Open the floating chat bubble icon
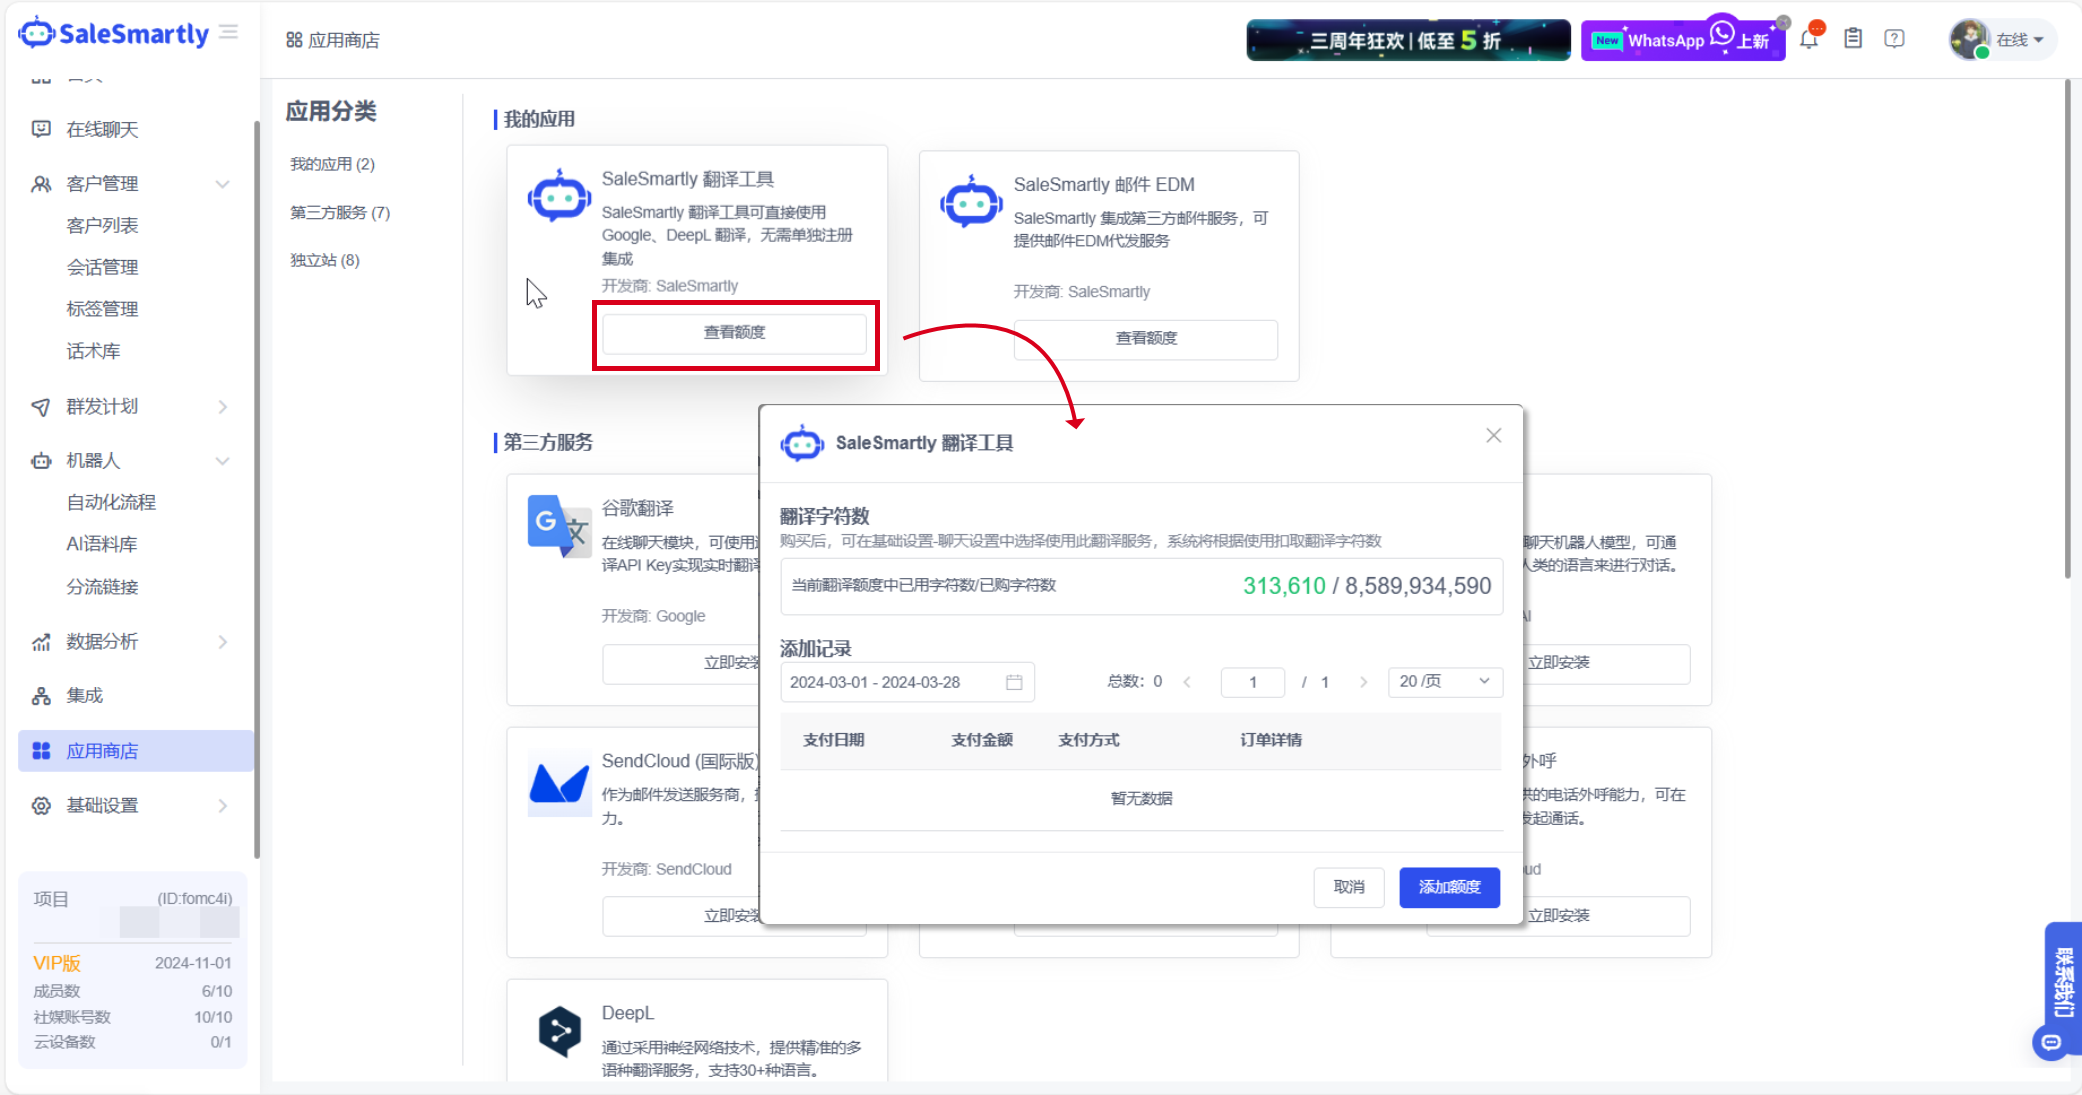Viewport: 2082px width, 1095px height. click(x=2051, y=1043)
